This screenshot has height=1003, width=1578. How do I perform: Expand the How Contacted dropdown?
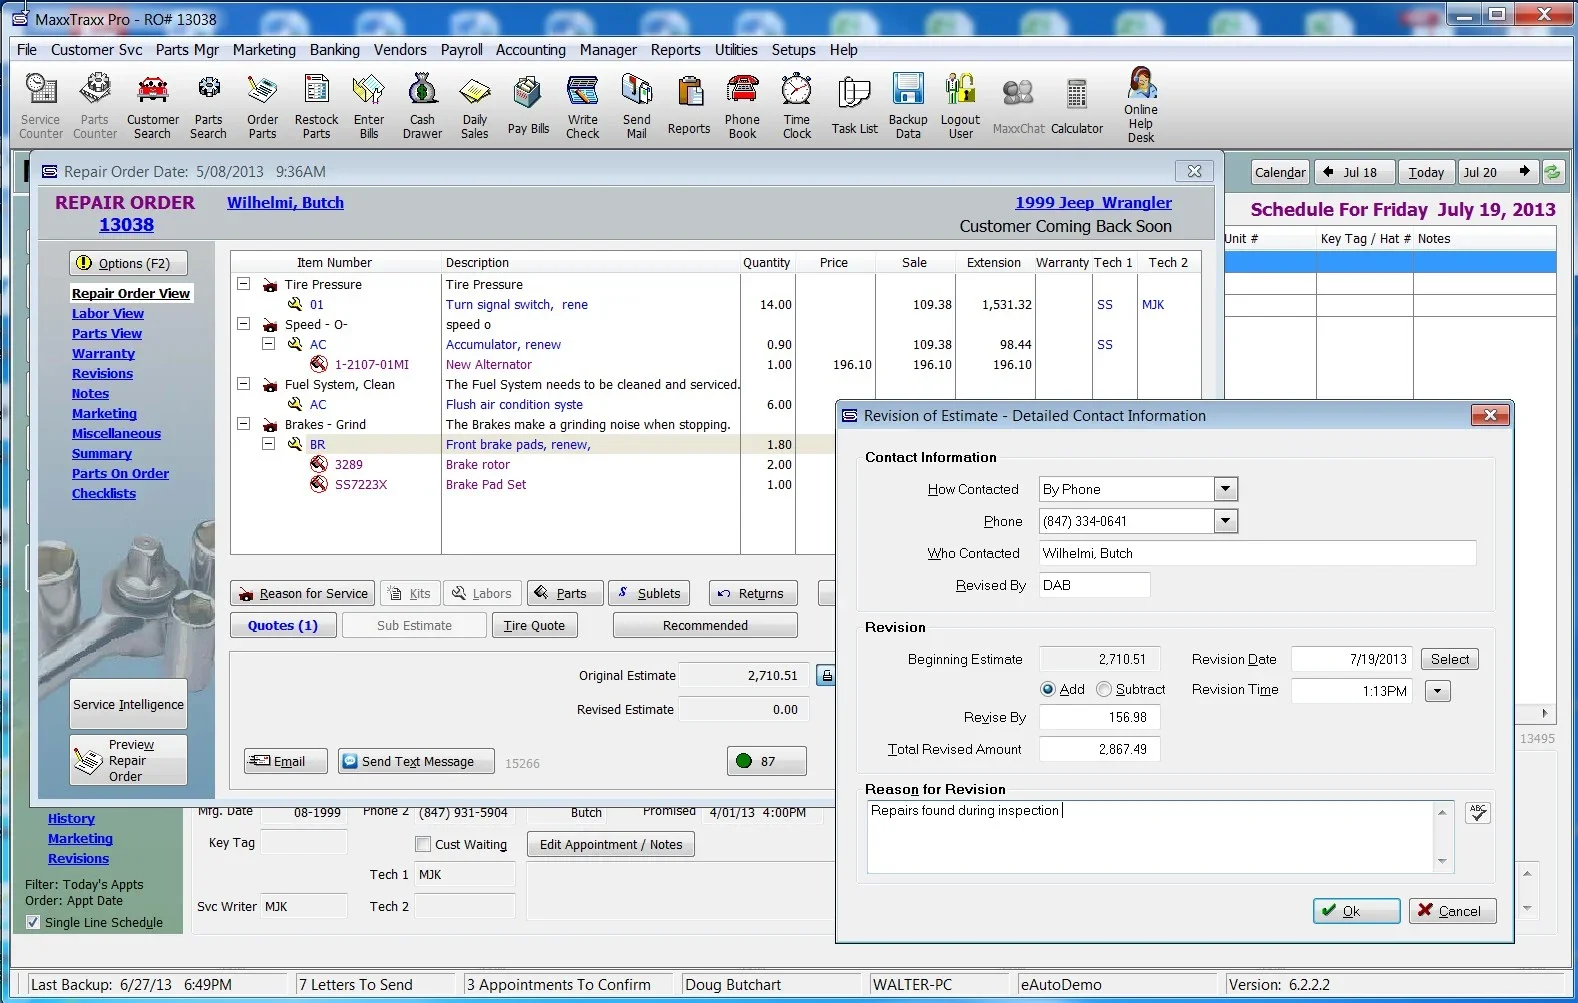click(1225, 489)
